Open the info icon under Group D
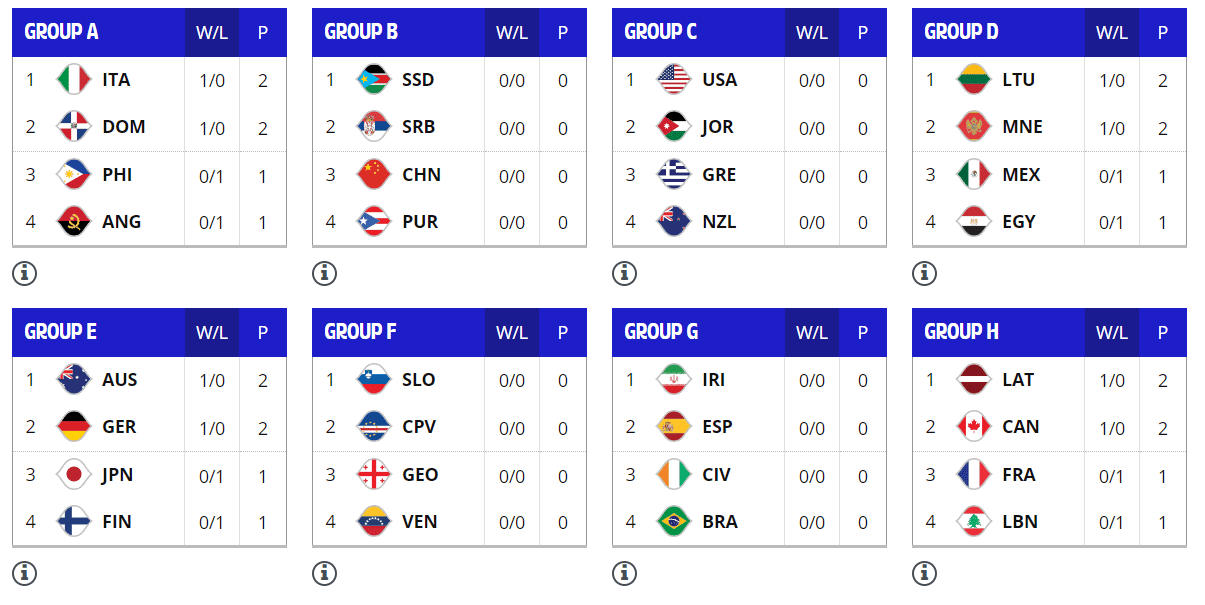The height and width of the screenshot is (605, 1205). (x=924, y=273)
